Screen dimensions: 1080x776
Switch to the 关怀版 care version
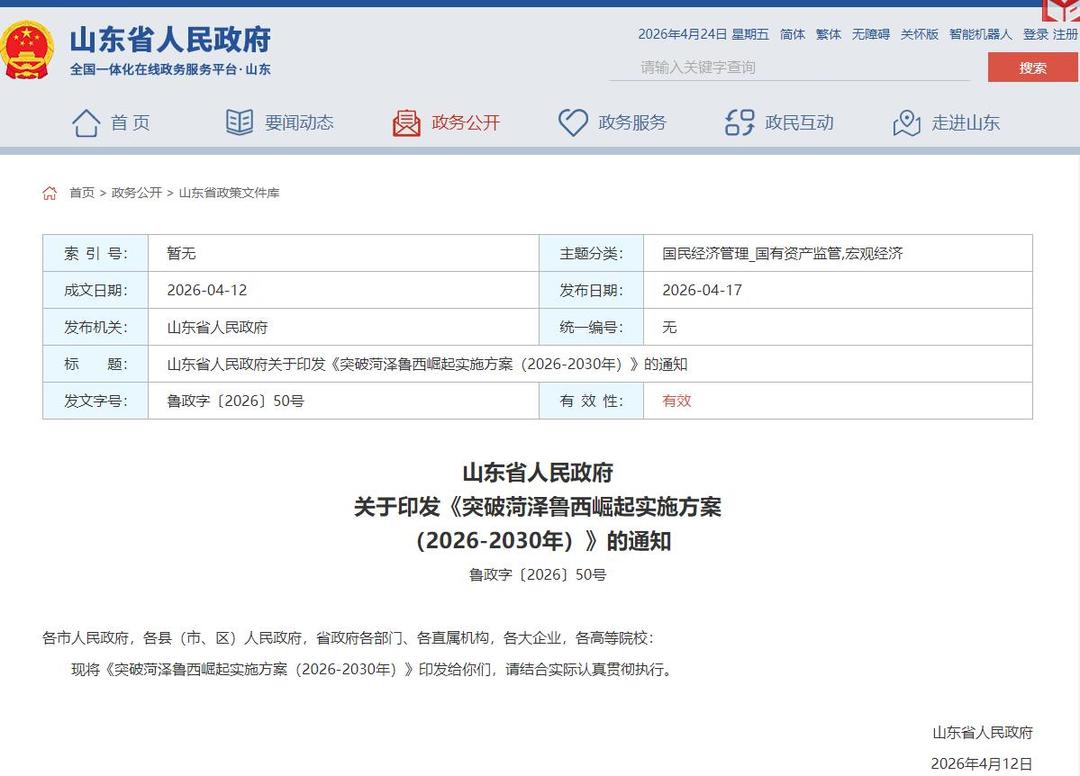[920, 34]
